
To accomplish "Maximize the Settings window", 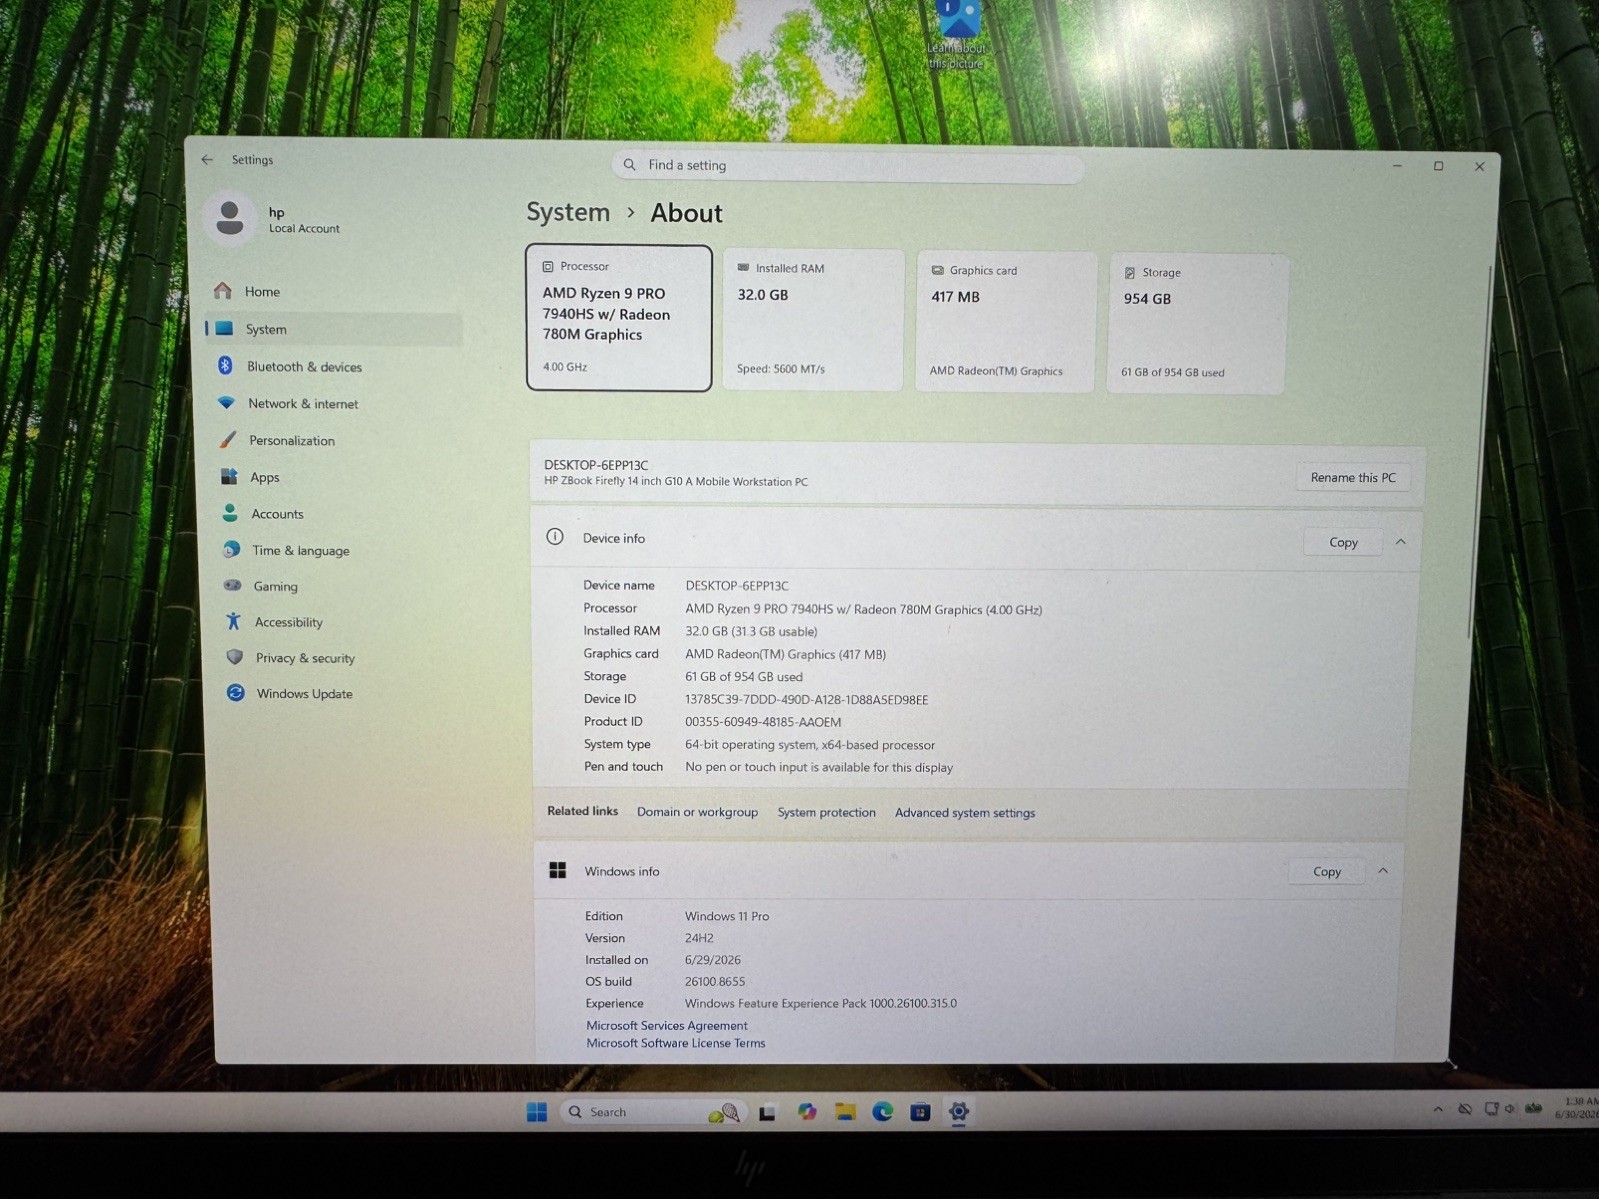I will tap(1438, 166).
